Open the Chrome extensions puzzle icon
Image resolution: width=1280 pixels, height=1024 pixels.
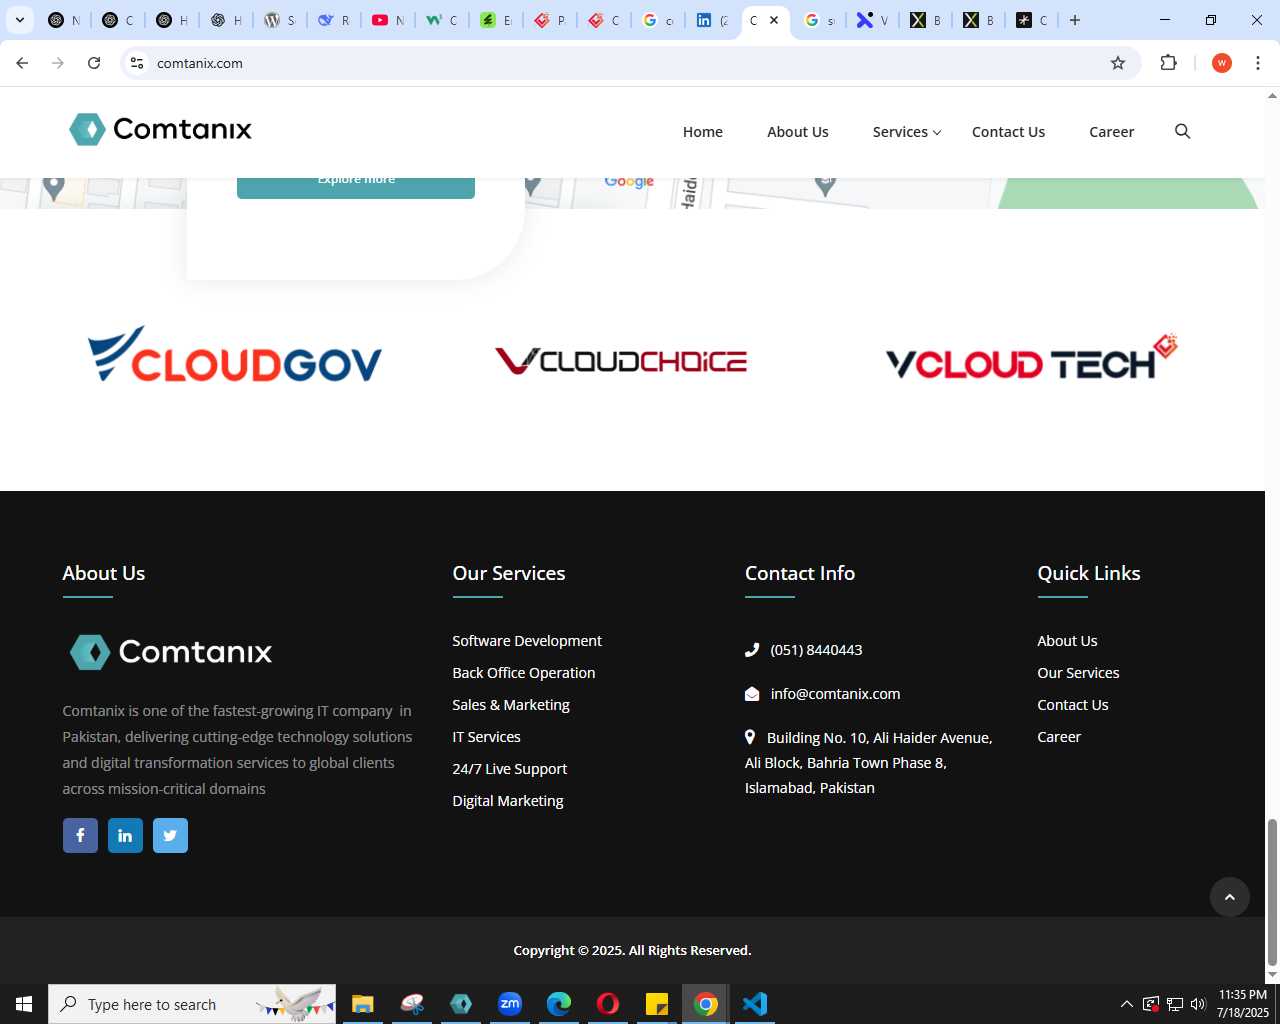click(1168, 63)
